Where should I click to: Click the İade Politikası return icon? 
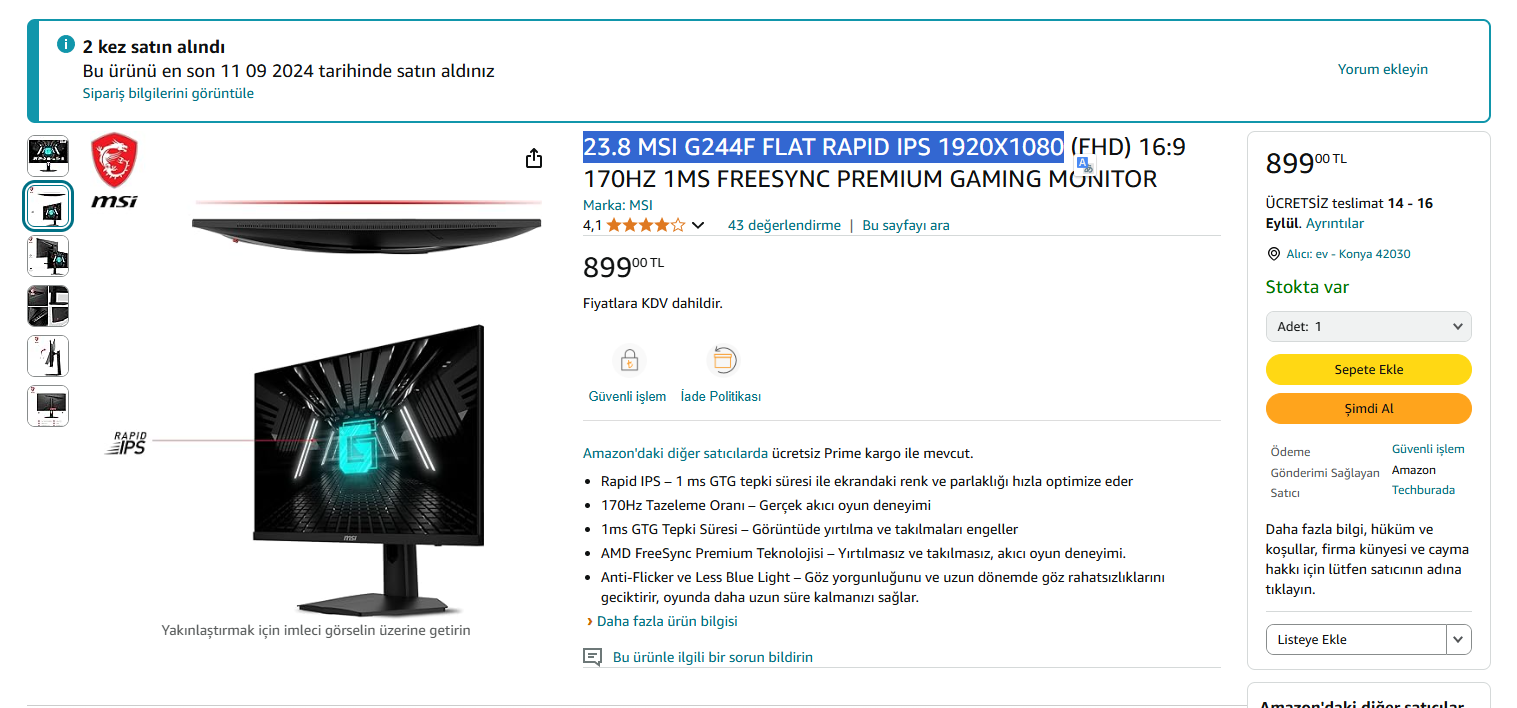pyautogui.click(x=721, y=359)
